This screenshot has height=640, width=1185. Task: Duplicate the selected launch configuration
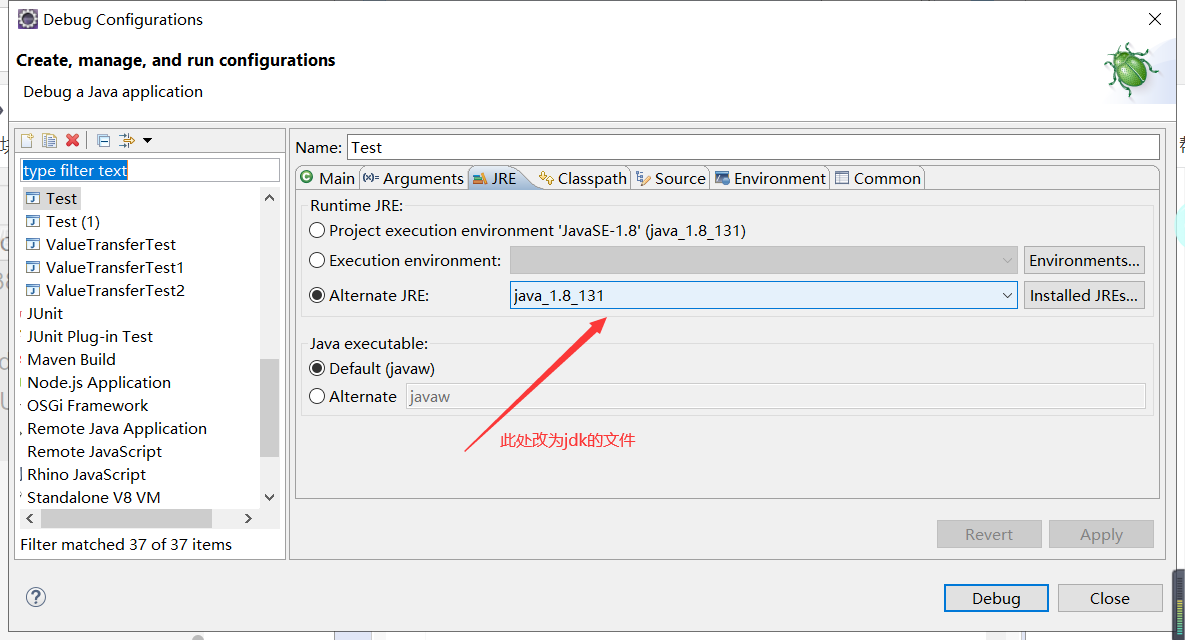point(49,140)
